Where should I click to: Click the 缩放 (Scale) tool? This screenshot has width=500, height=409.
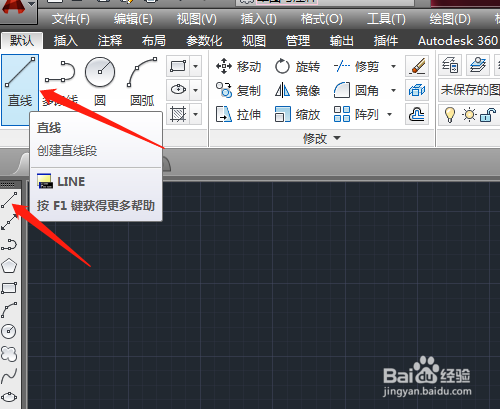(x=297, y=114)
